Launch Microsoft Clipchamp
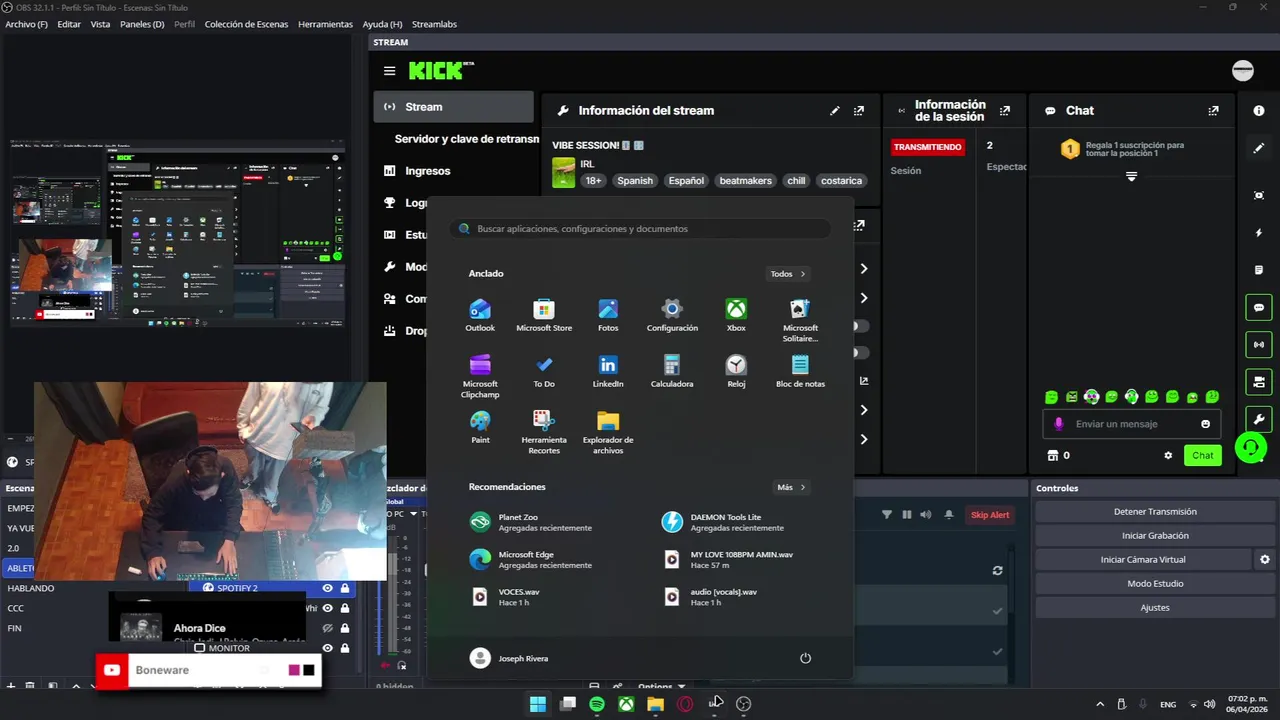This screenshot has height=720, width=1280. pyautogui.click(x=480, y=376)
